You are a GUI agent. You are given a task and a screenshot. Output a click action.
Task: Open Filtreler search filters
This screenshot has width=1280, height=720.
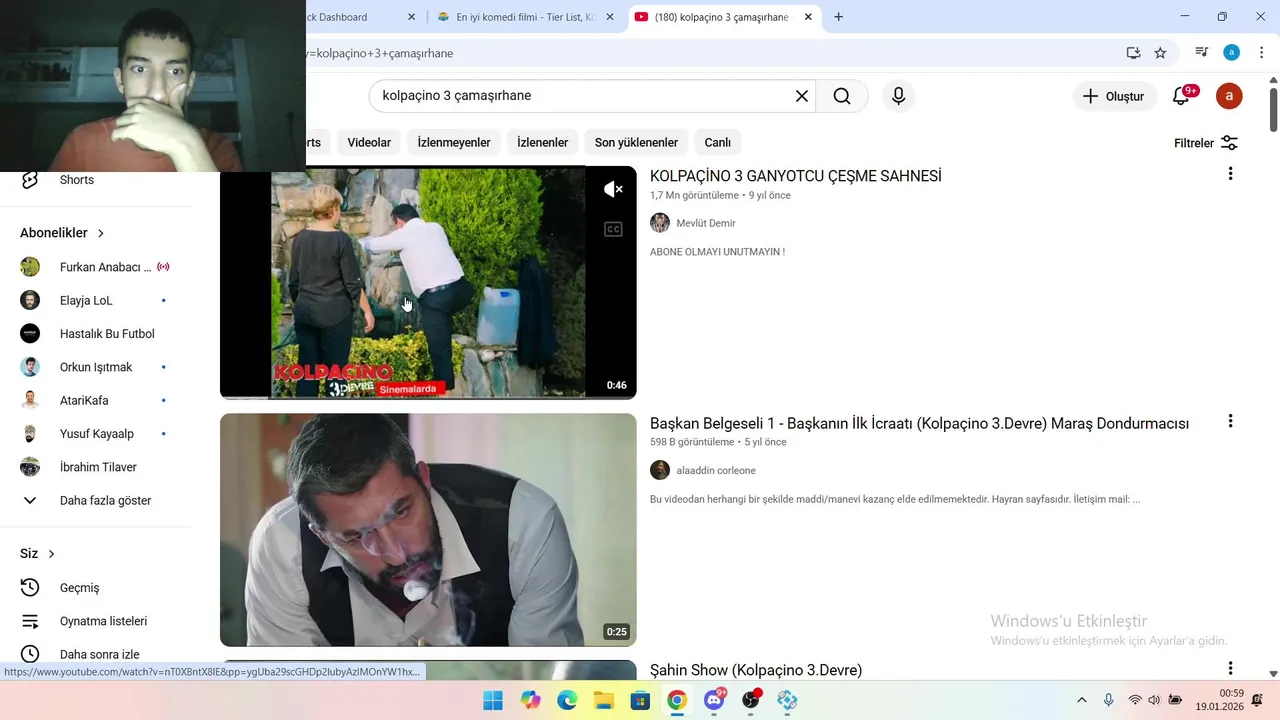[1206, 143]
